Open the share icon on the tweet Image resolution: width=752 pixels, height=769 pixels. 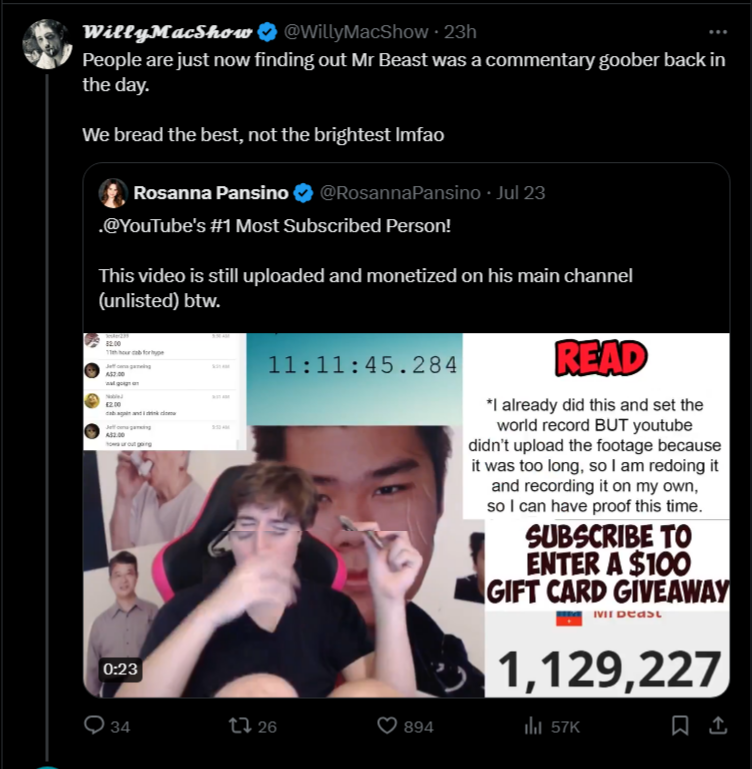[718, 725]
